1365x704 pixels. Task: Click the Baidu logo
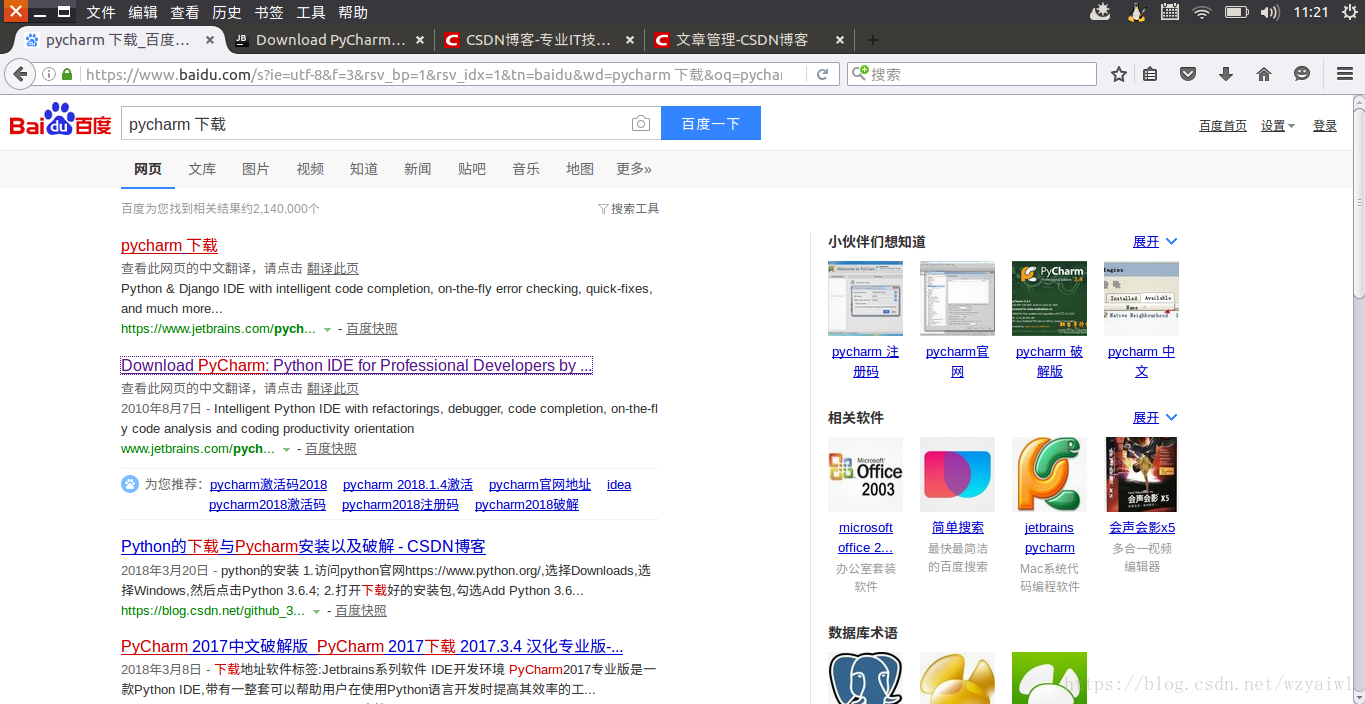click(x=60, y=120)
